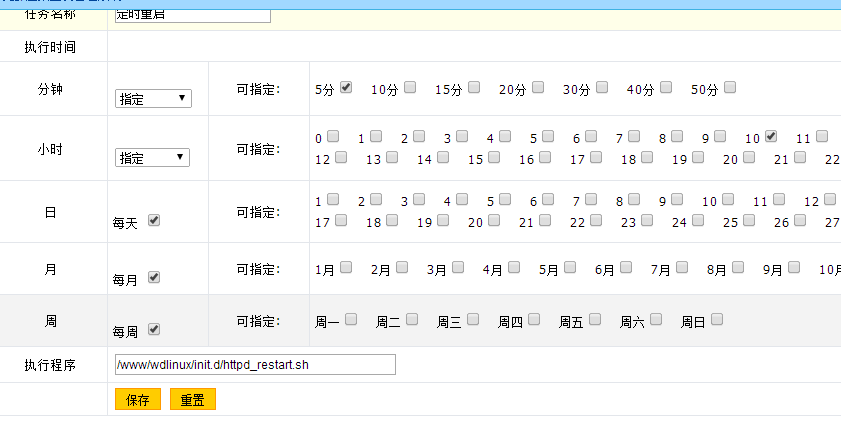Enable the 50分 minute option
This screenshot has width=841, height=426.
point(730,87)
